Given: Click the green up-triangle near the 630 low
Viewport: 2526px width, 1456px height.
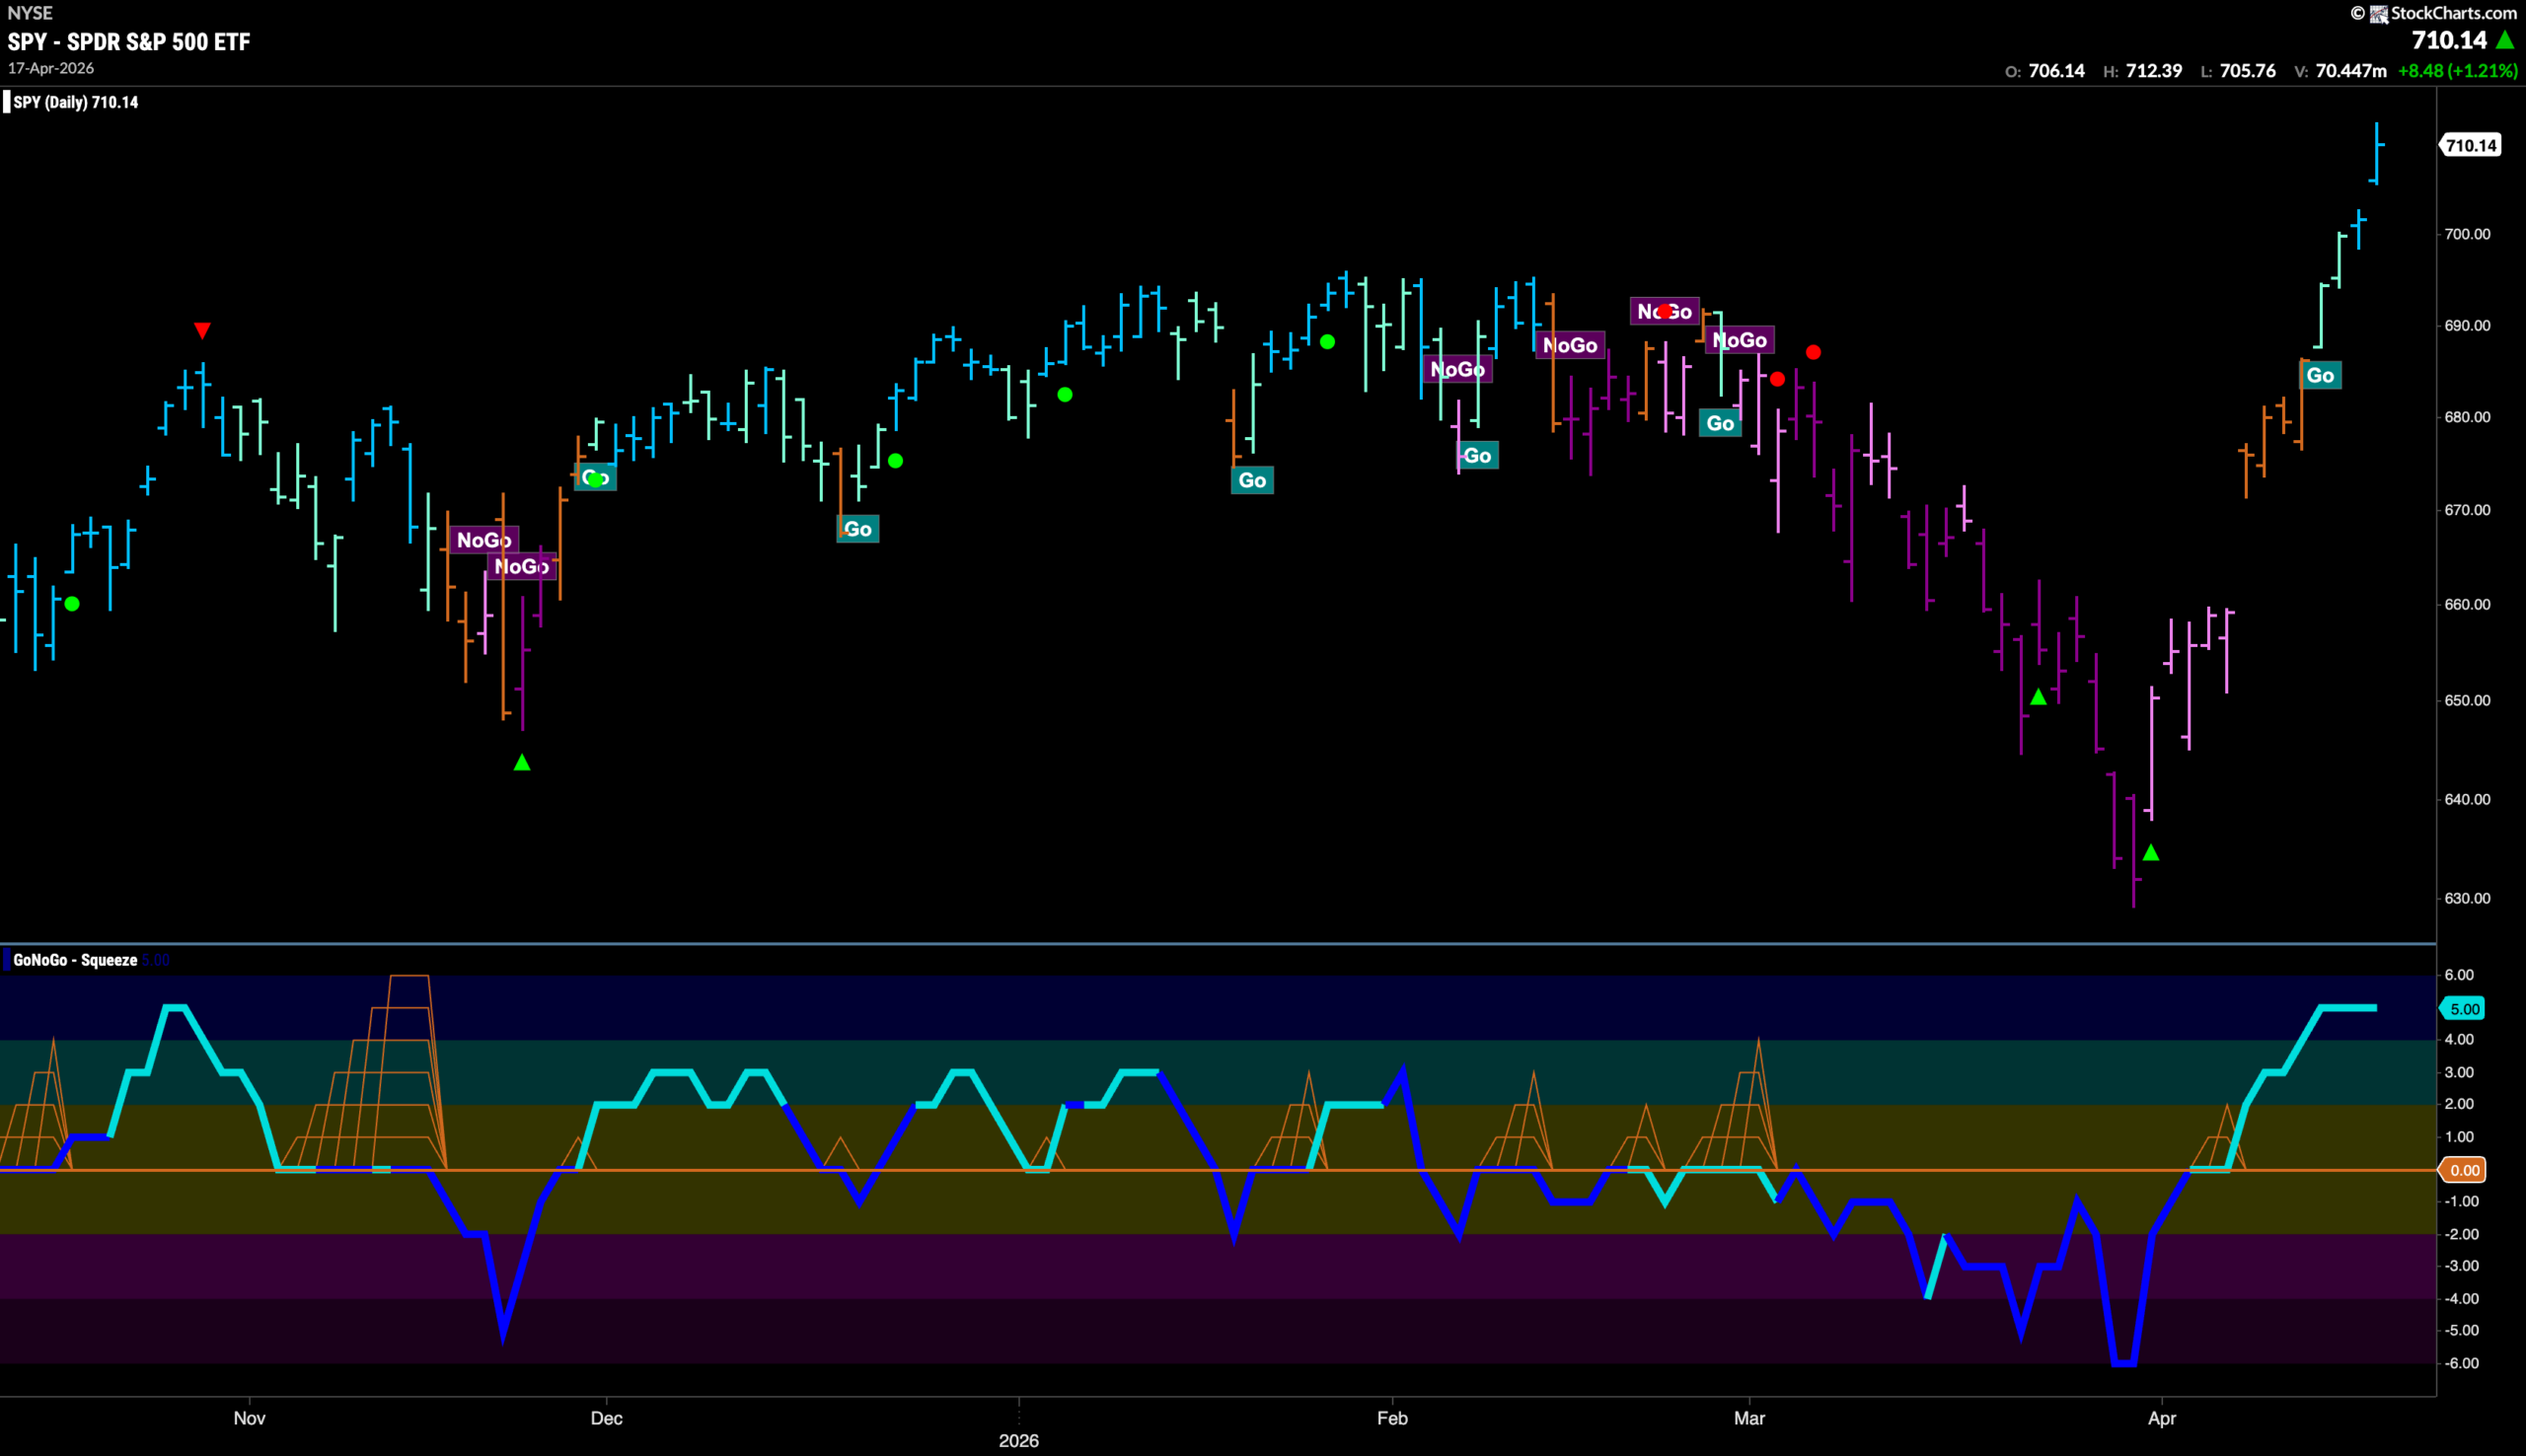Looking at the screenshot, I should coord(2151,852).
